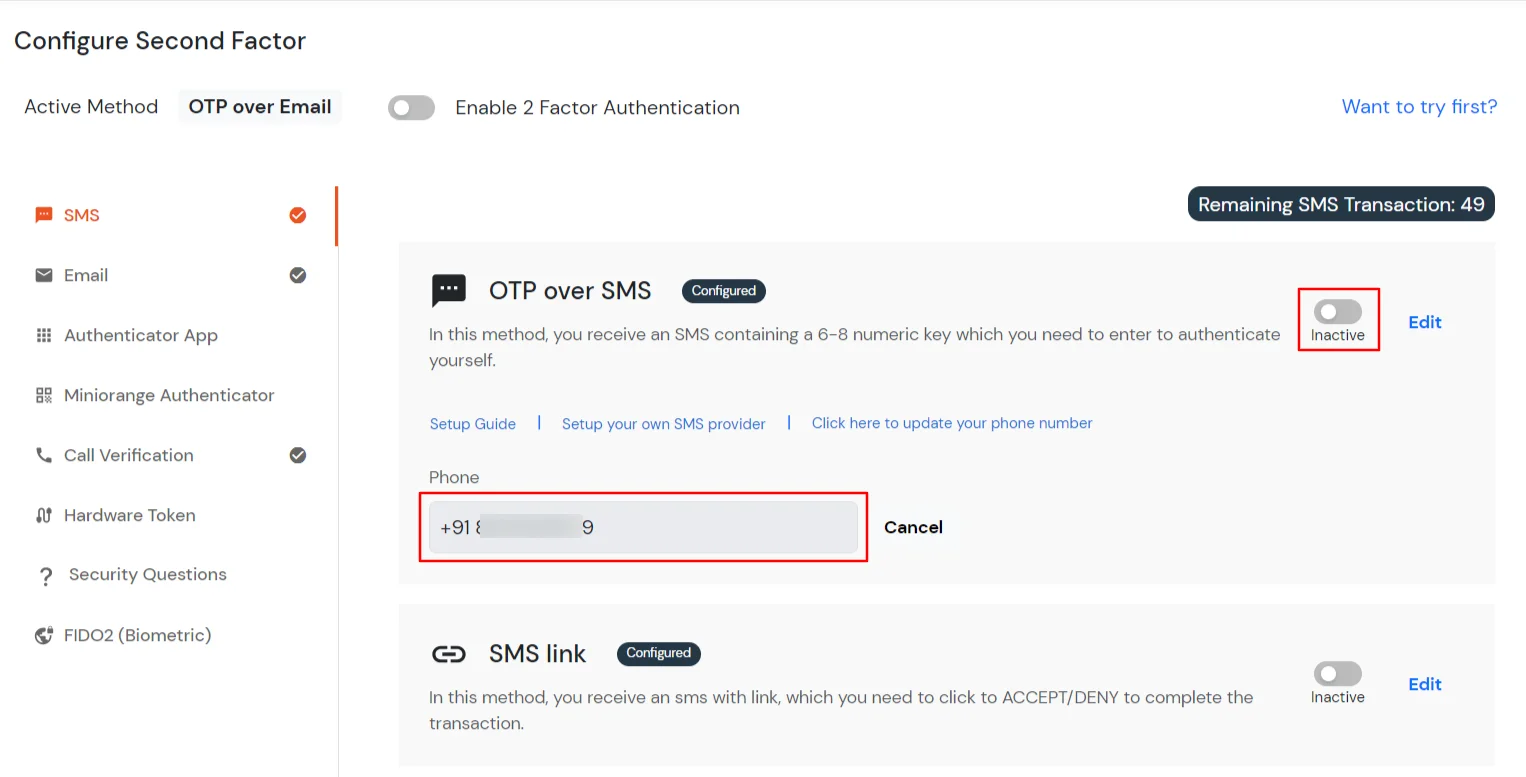Screen dimensions: 1526x777
Task: Click here to update your phone number
Action: pyautogui.click(x=951, y=423)
